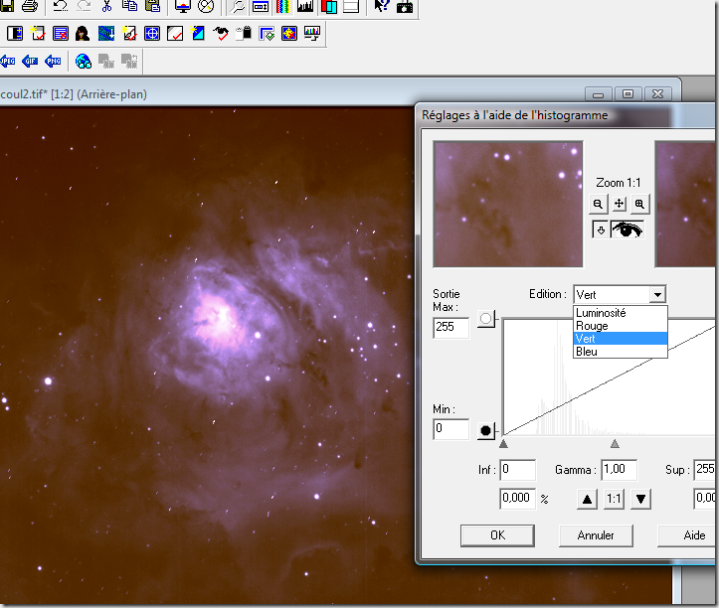Click the Annuler button
The width and height of the screenshot is (719, 608).
pos(596,535)
